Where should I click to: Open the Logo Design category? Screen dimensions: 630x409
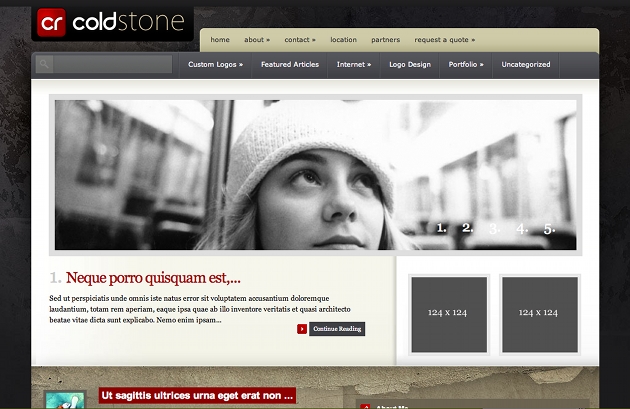coord(409,65)
